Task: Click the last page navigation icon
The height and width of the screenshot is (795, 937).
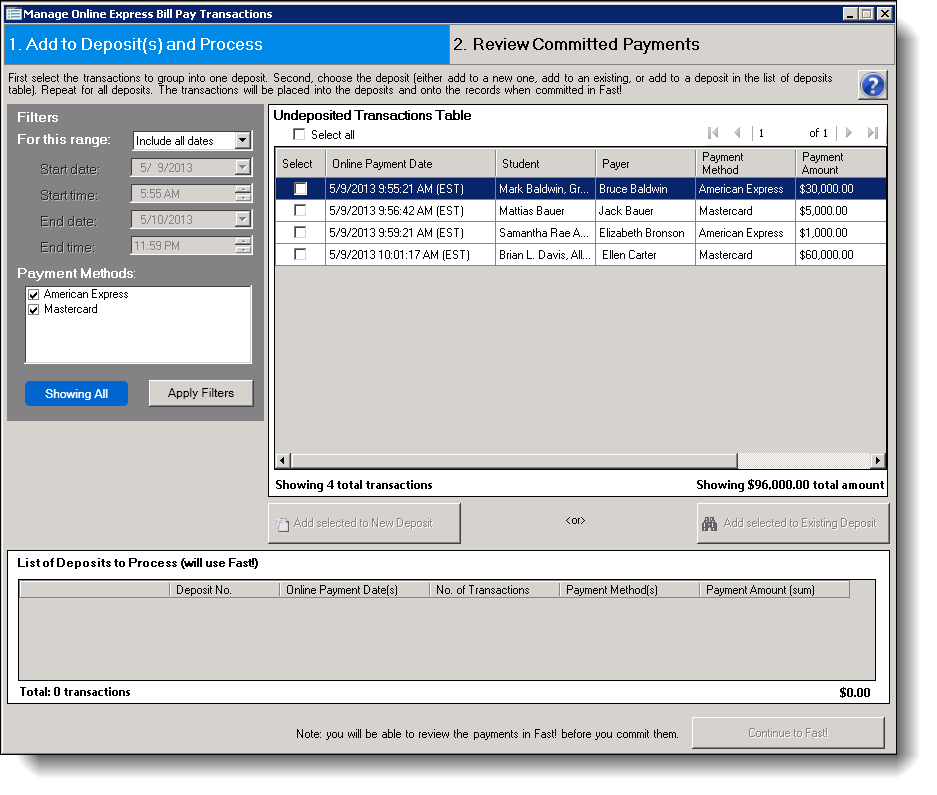Action: click(873, 132)
